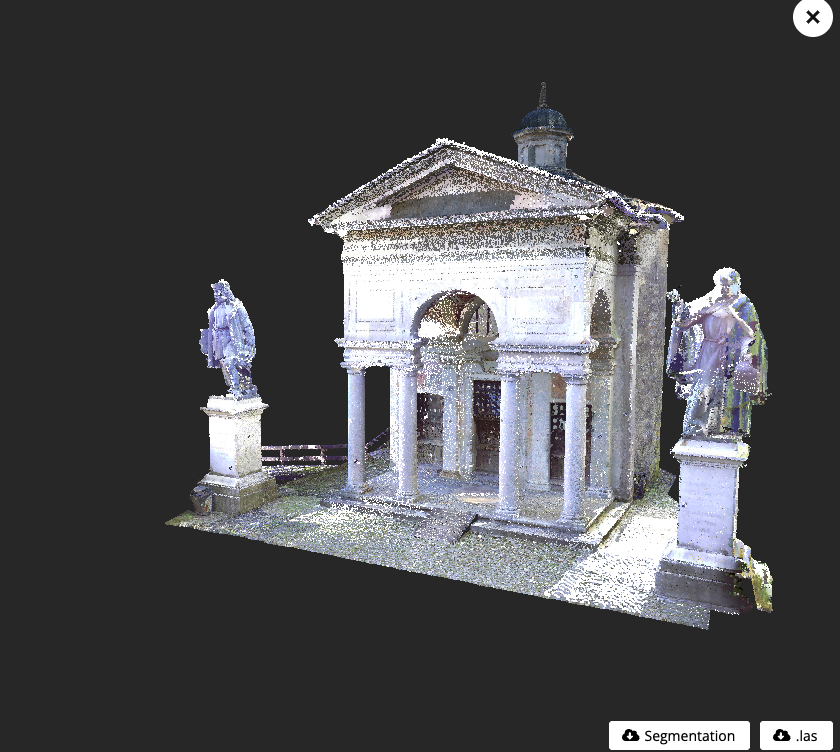The image size is (840, 752).
Task: Click the cloud icon beside Segmentation
Action: click(x=630, y=735)
